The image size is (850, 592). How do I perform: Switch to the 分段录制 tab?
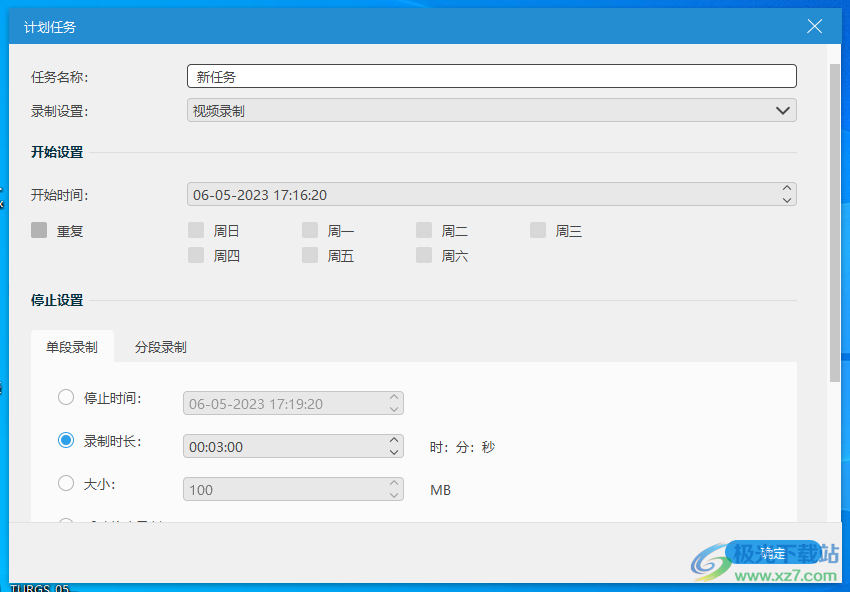(160, 347)
